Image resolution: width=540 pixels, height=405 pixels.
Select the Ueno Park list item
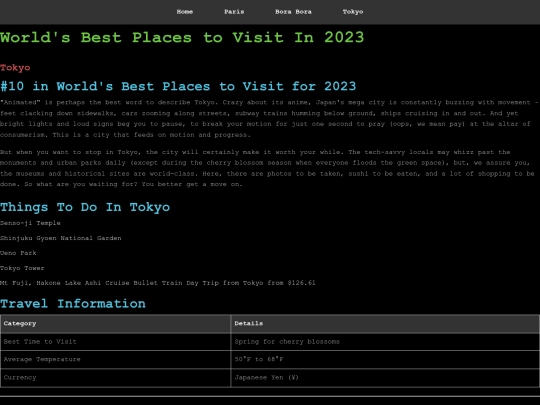[x=18, y=253]
